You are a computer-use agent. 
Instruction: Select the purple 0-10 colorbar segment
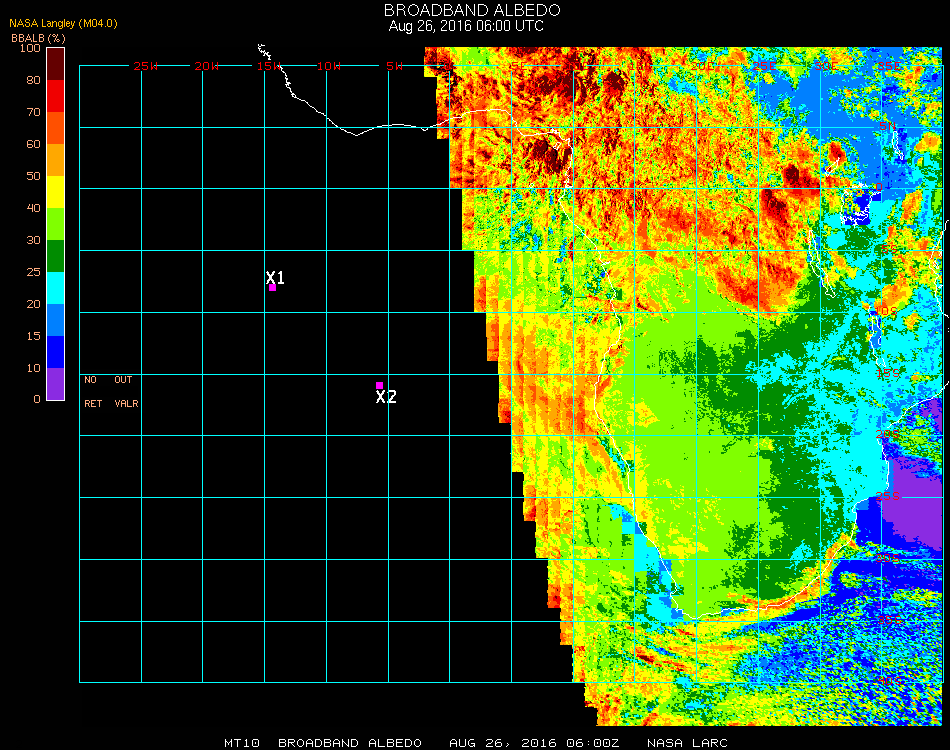tap(56, 383)
